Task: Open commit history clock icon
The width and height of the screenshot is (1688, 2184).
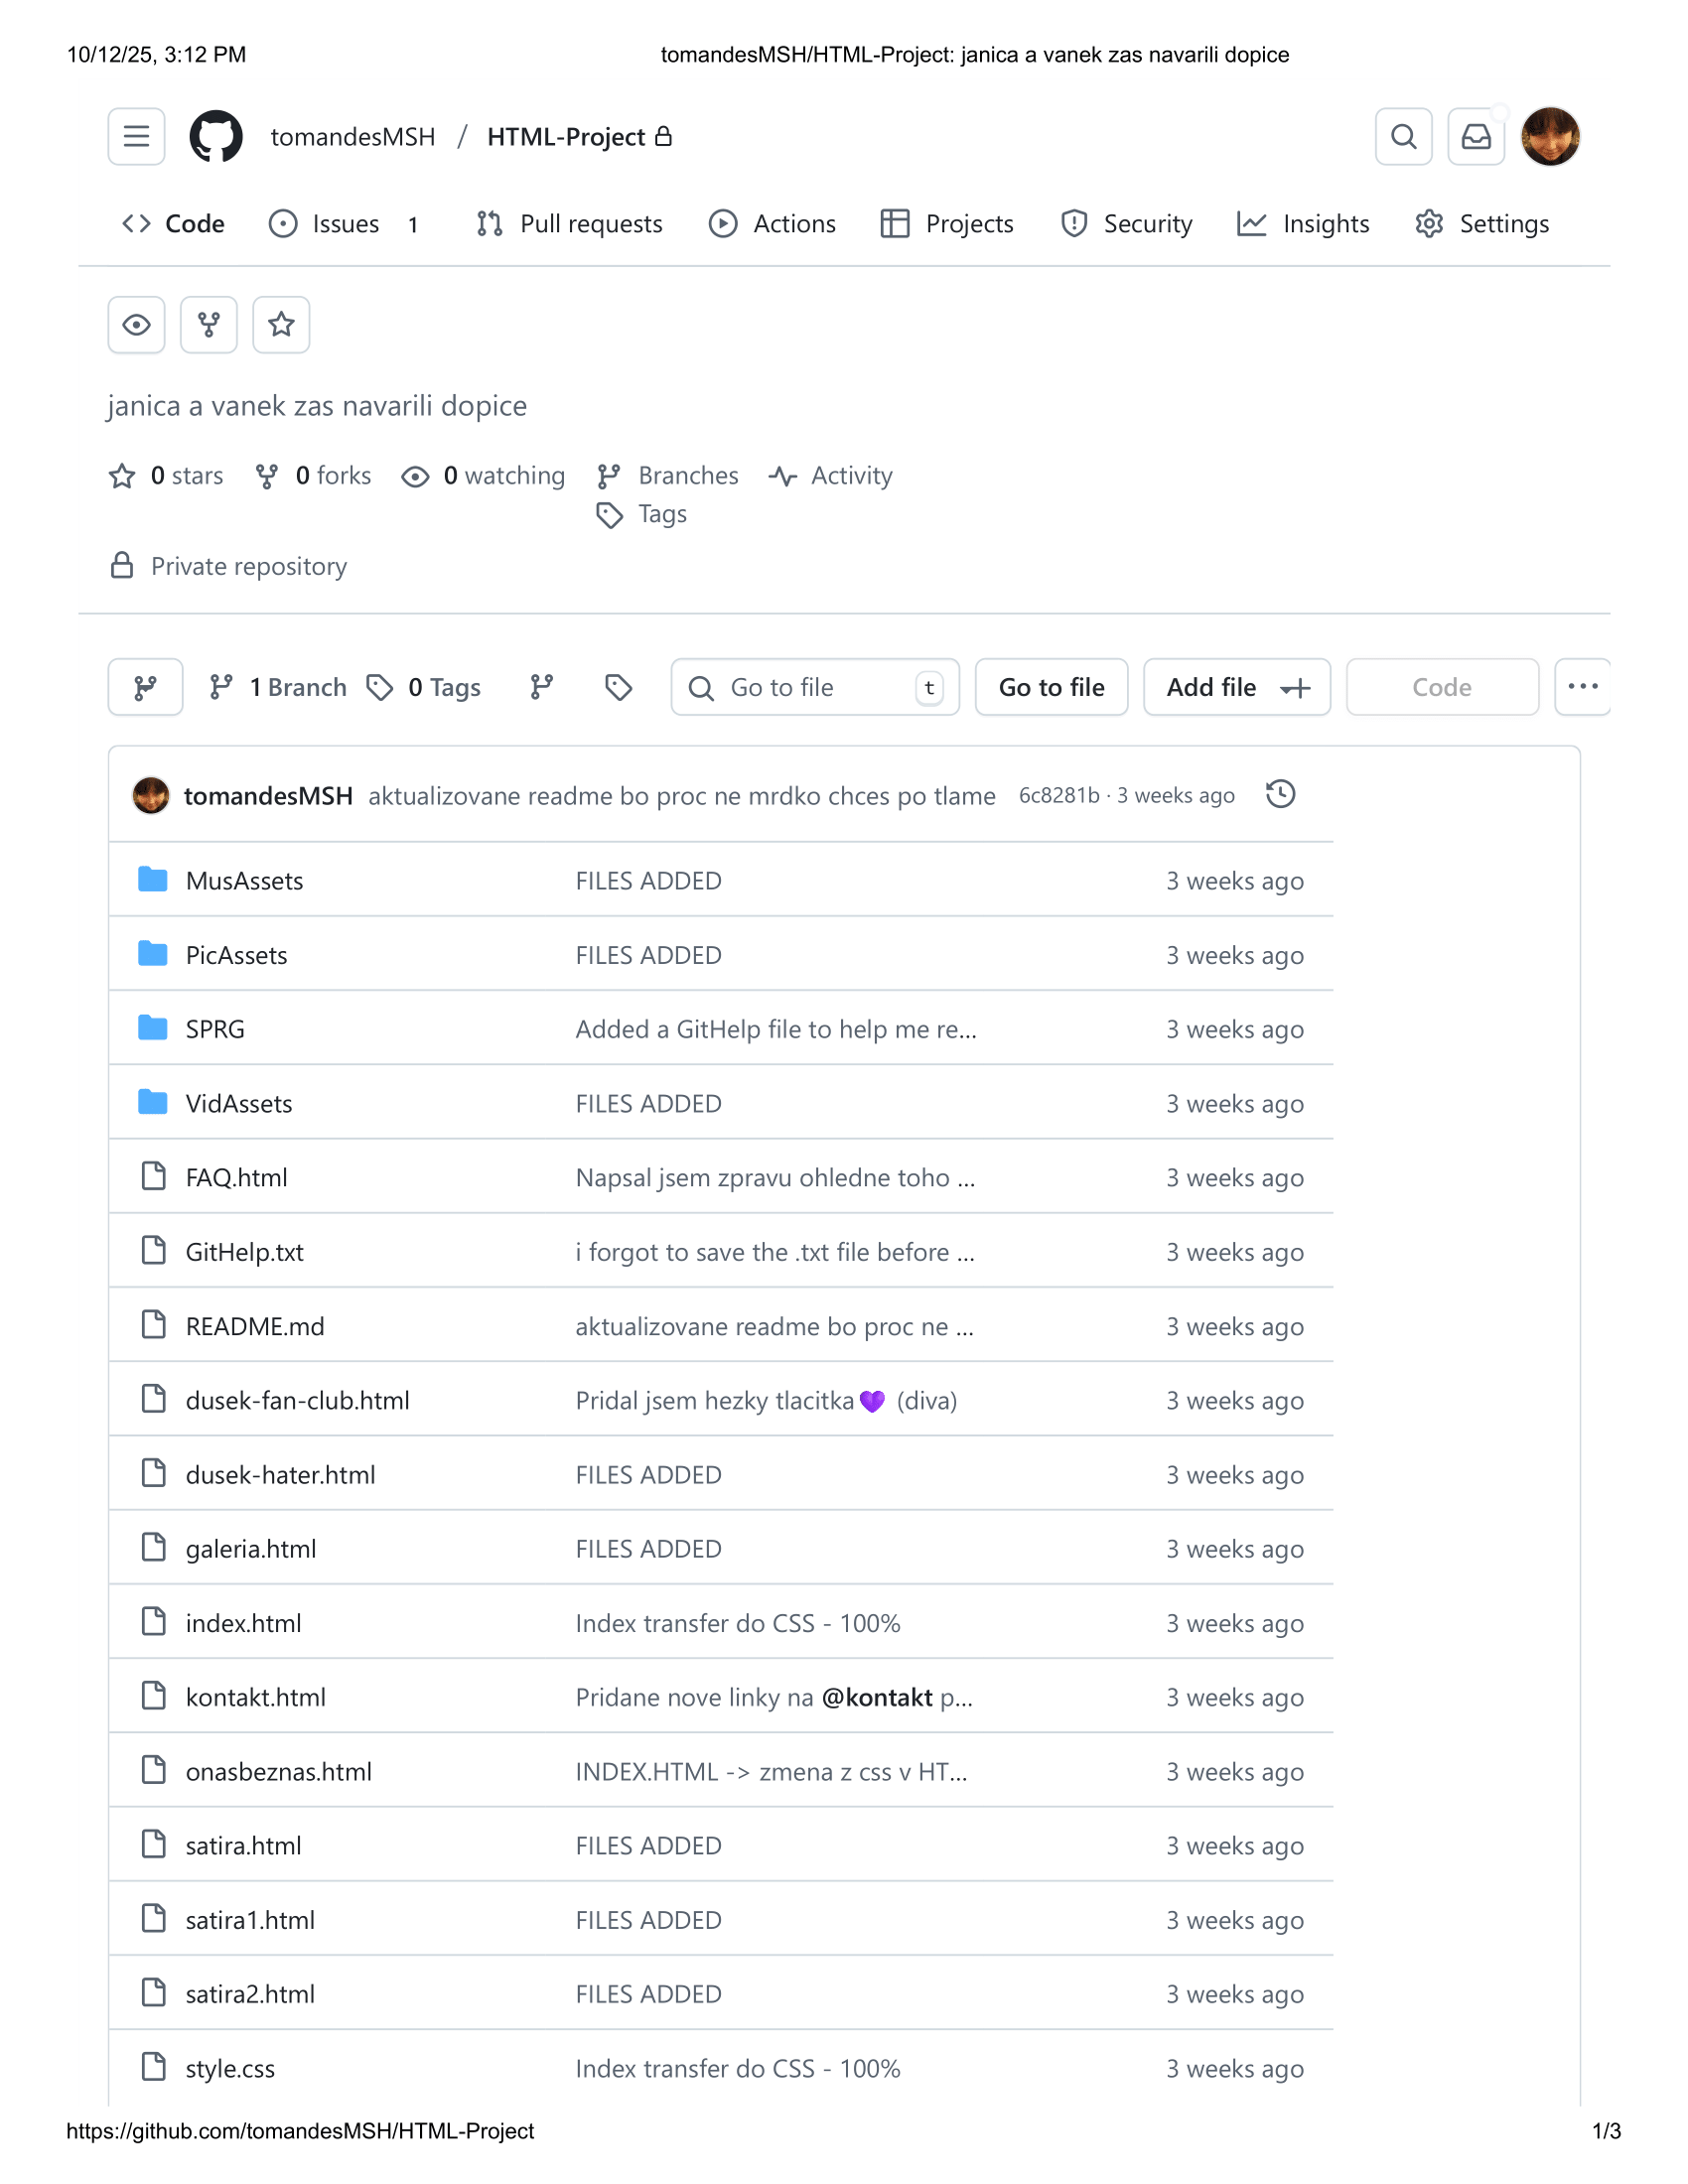Action: click(x=1280, y=795)
